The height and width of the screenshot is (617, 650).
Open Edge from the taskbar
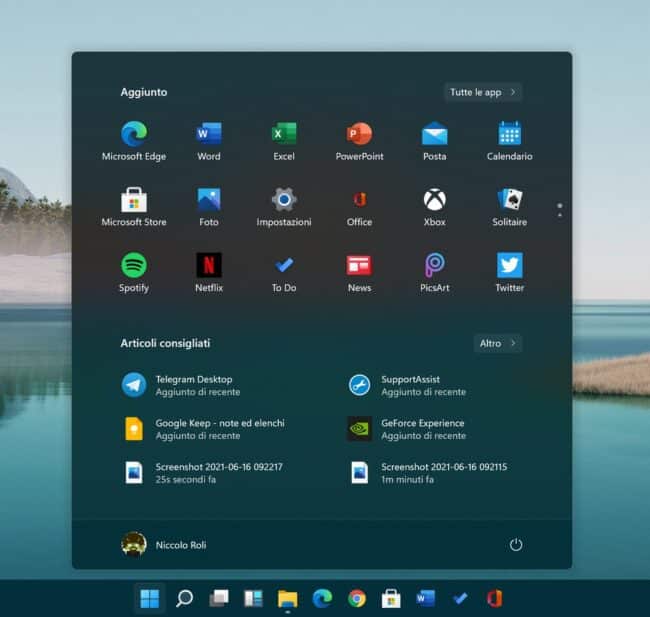322,598
